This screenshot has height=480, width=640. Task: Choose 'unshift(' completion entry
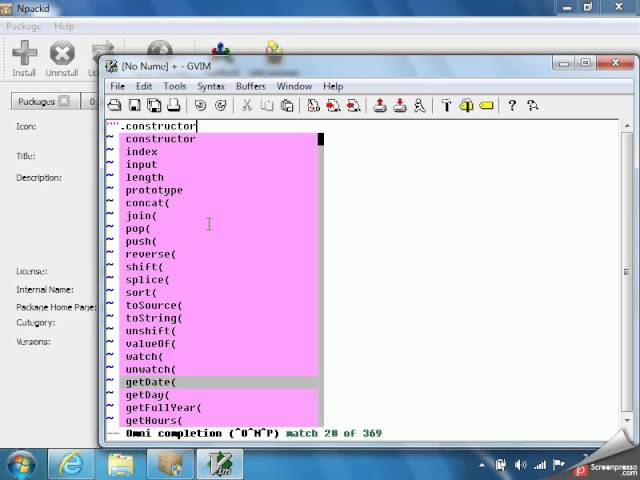[x=218, y=331]
